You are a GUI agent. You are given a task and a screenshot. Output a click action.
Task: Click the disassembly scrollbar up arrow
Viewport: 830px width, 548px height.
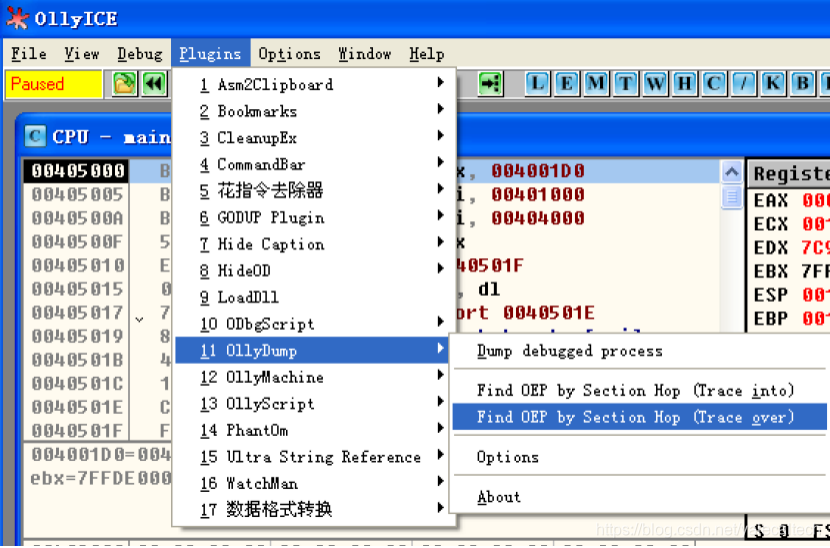tap(732, 172)
